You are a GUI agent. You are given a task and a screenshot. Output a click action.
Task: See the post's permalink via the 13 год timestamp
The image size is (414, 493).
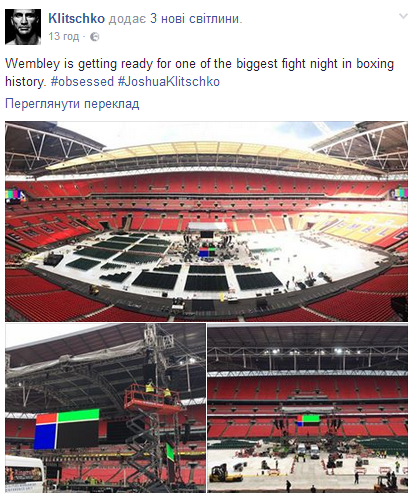tap(64, 36)
